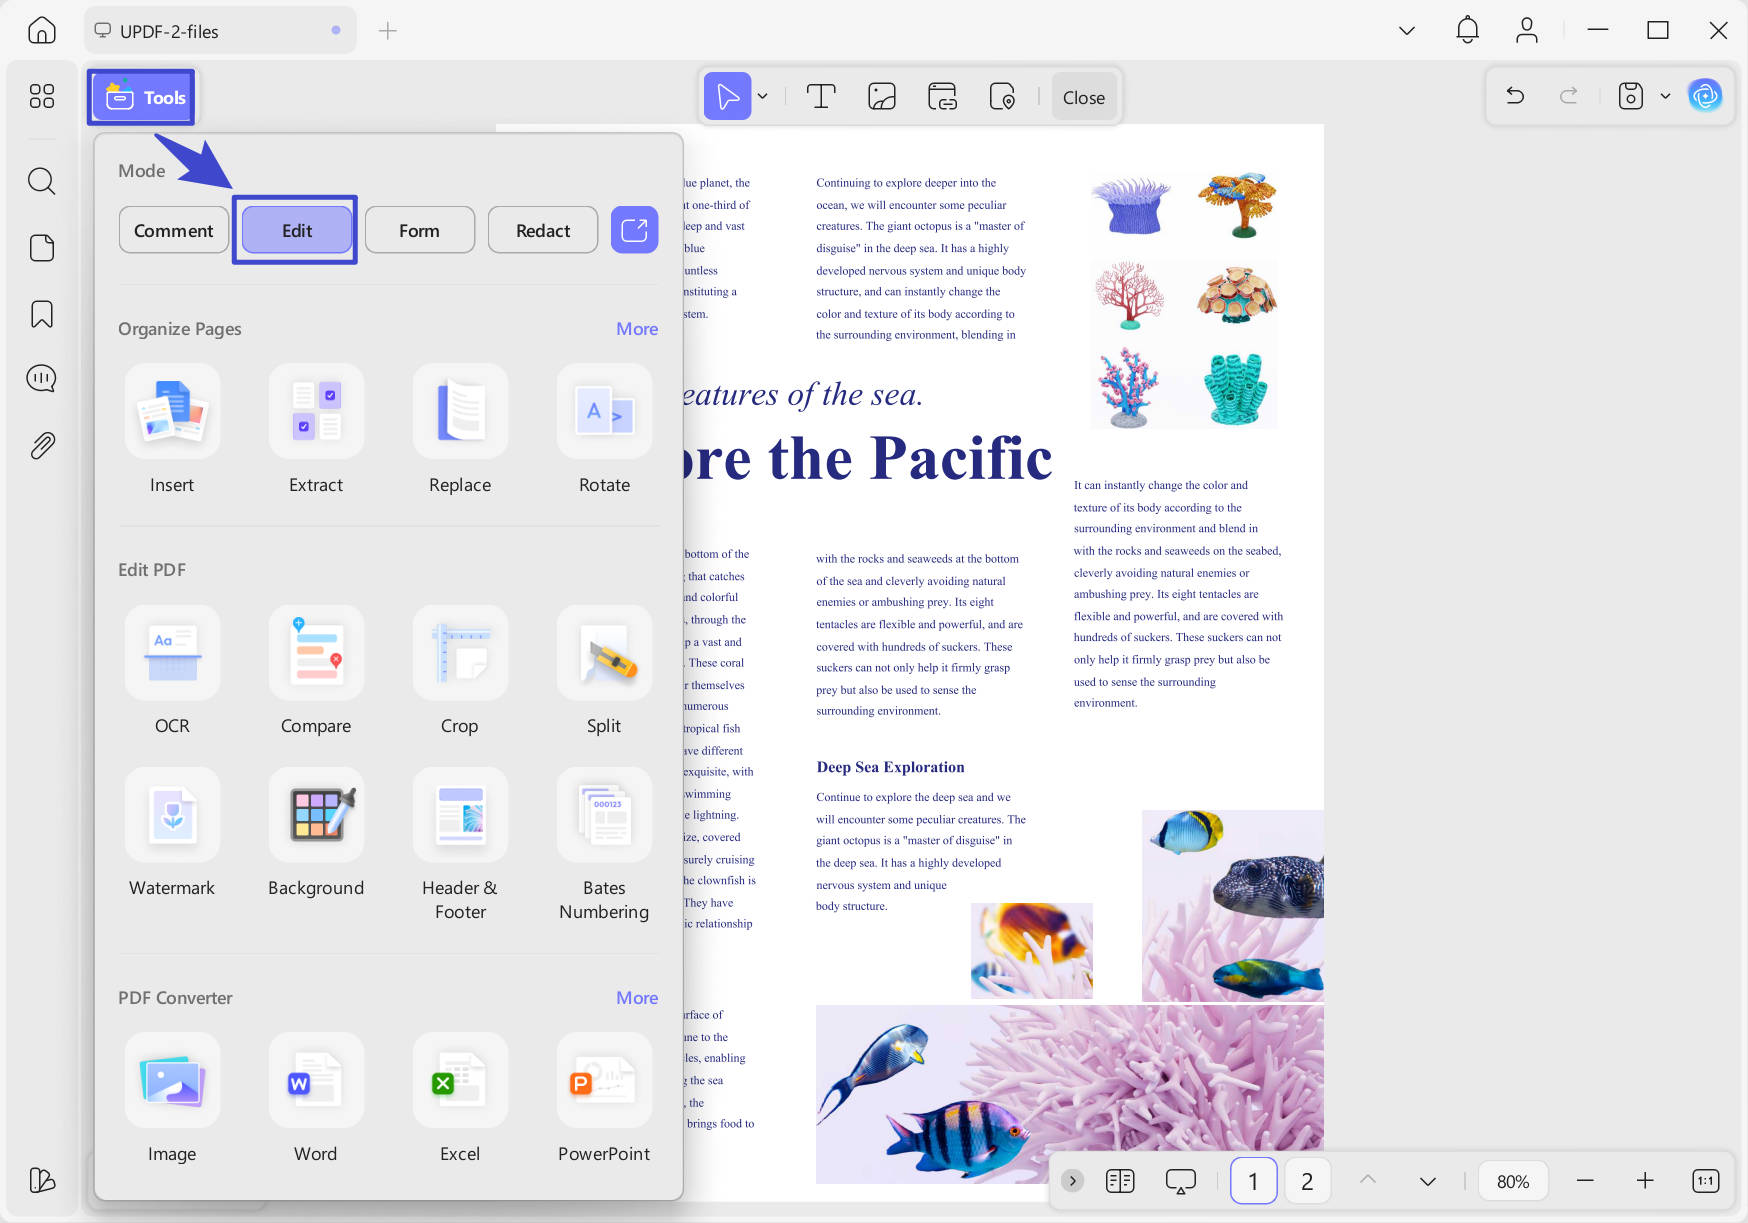The image size is (1748, 1223).
Task: Open the Watermark tool
Action: click(172, 834)
